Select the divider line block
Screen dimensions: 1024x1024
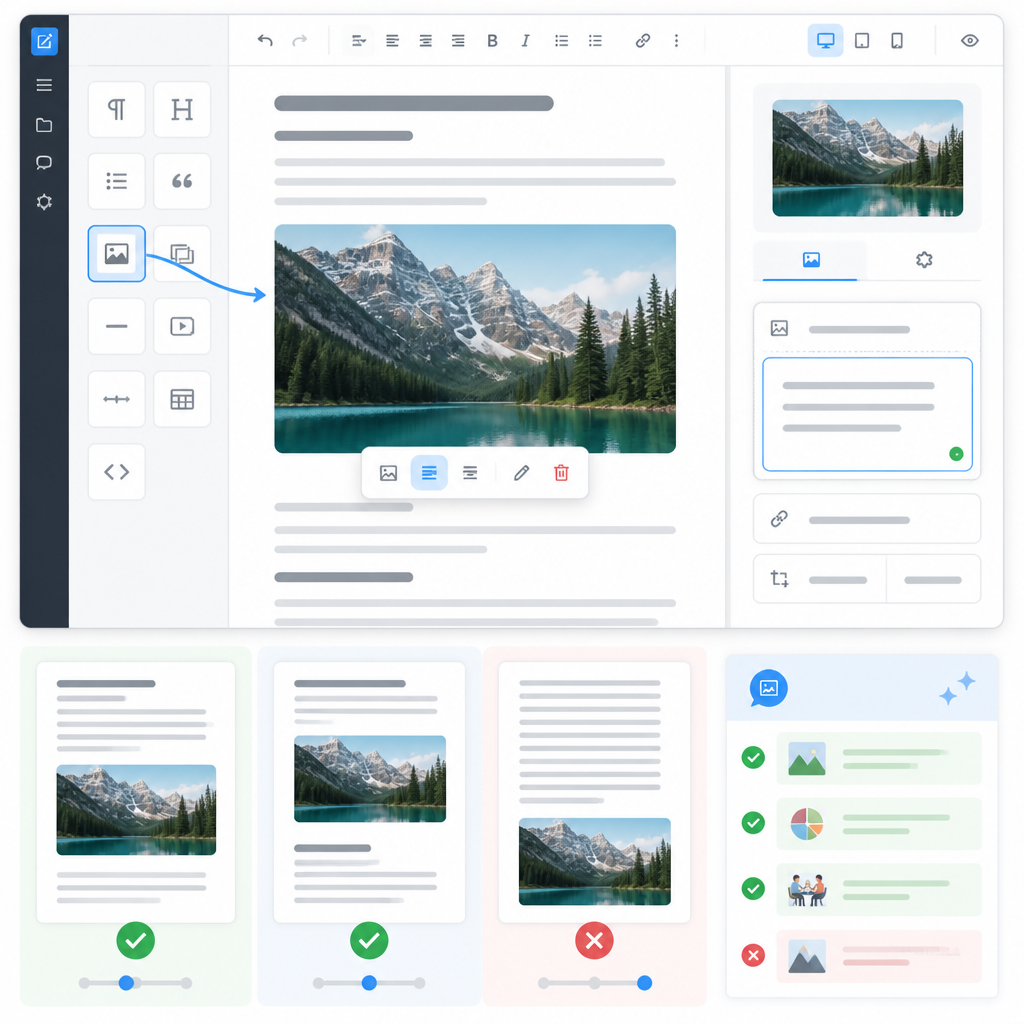click(116, 326)
